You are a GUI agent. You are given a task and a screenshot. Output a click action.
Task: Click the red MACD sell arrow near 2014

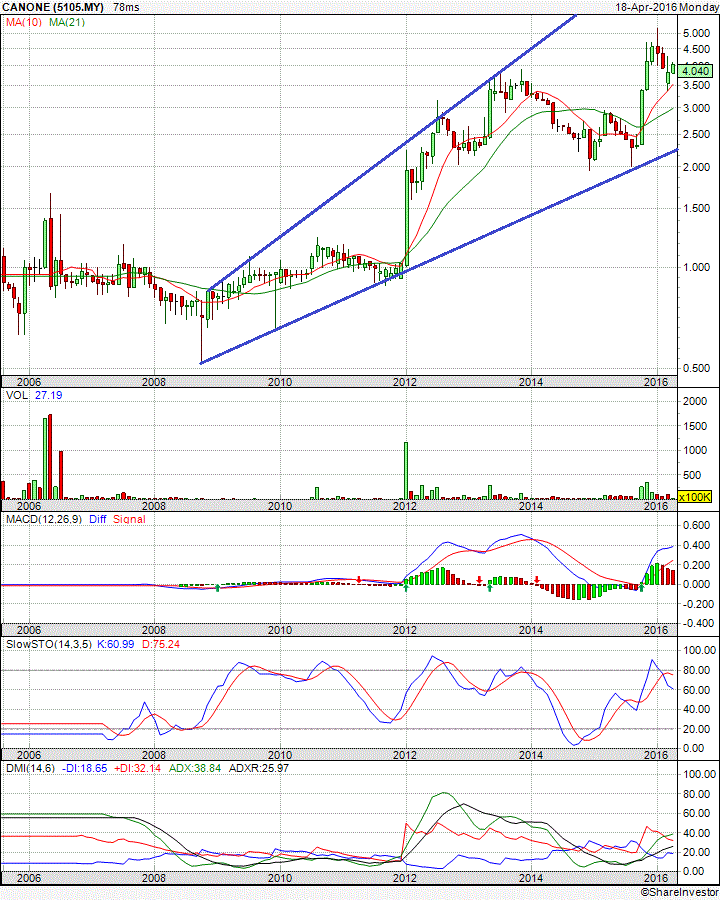[x=537, y=580]
